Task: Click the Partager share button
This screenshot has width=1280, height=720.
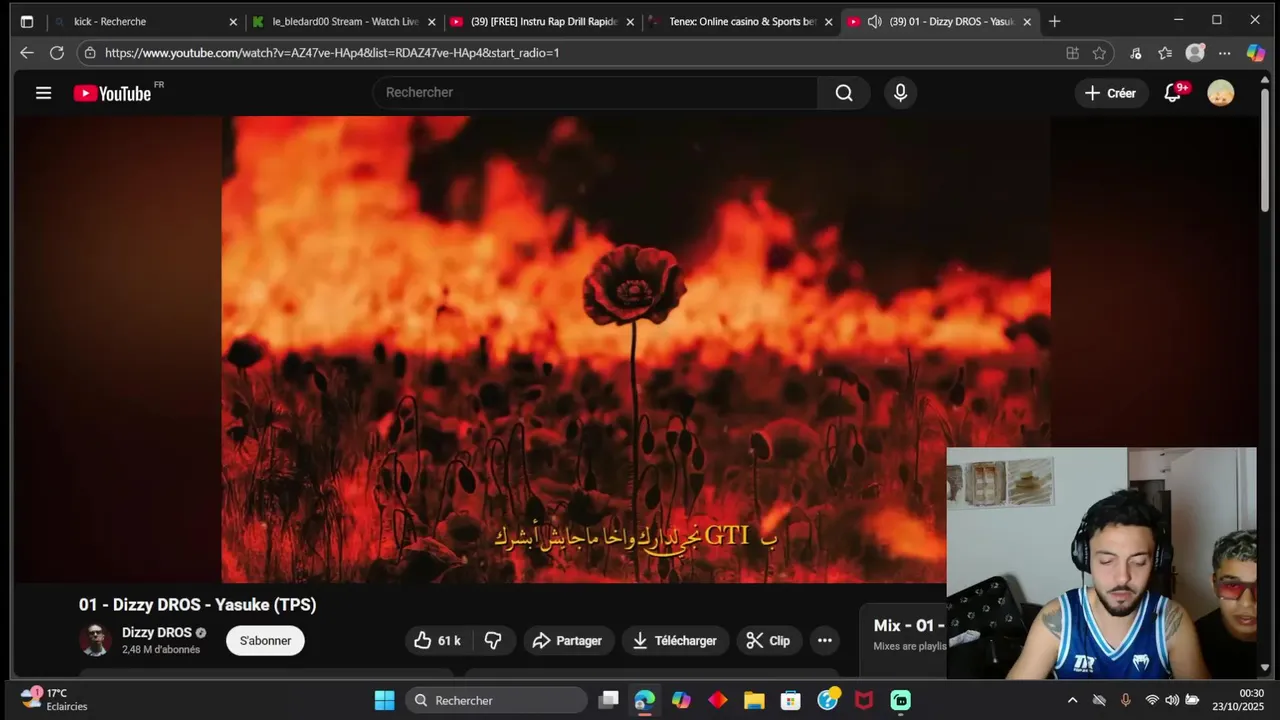Action: (567, 640)
